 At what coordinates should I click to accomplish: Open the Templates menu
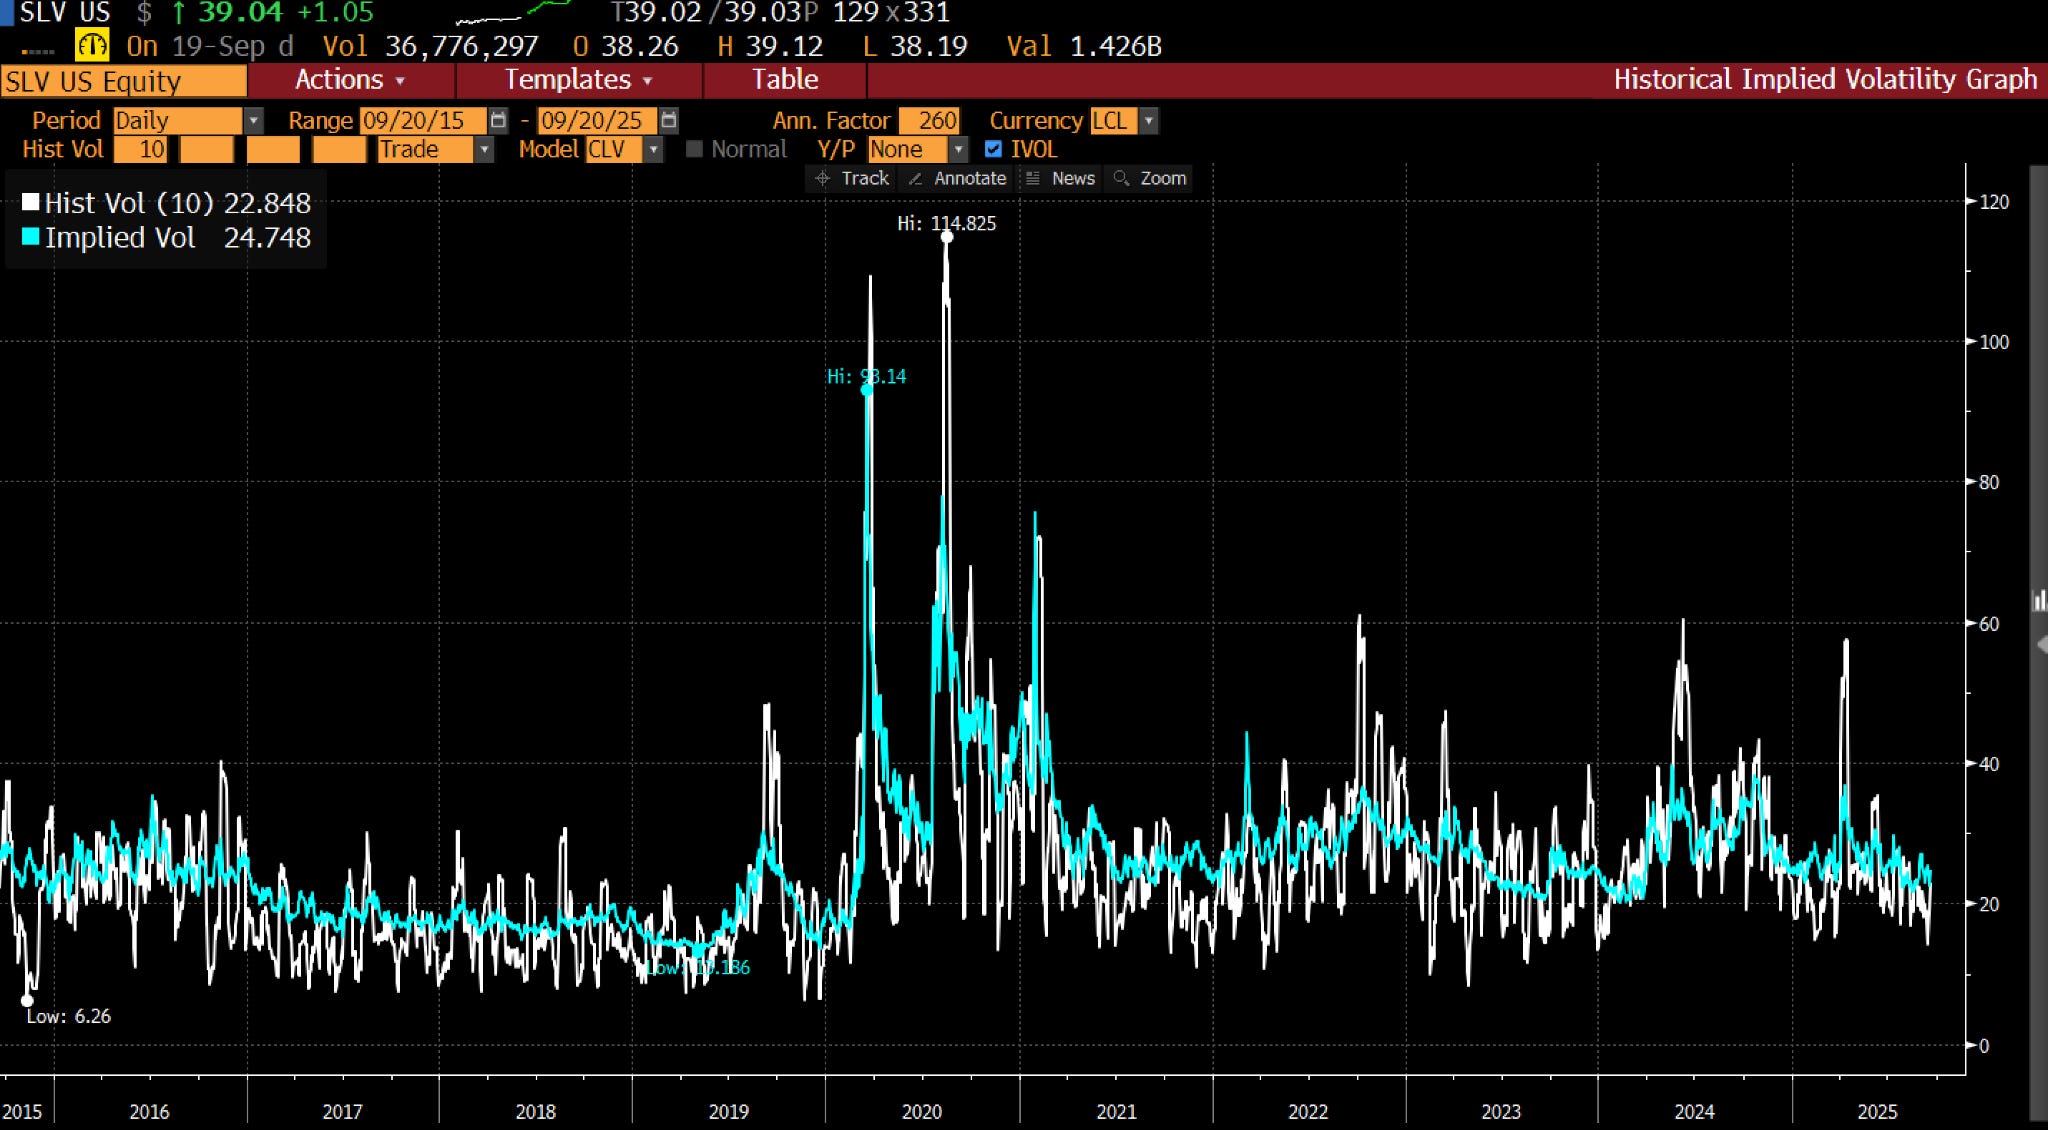578,80
